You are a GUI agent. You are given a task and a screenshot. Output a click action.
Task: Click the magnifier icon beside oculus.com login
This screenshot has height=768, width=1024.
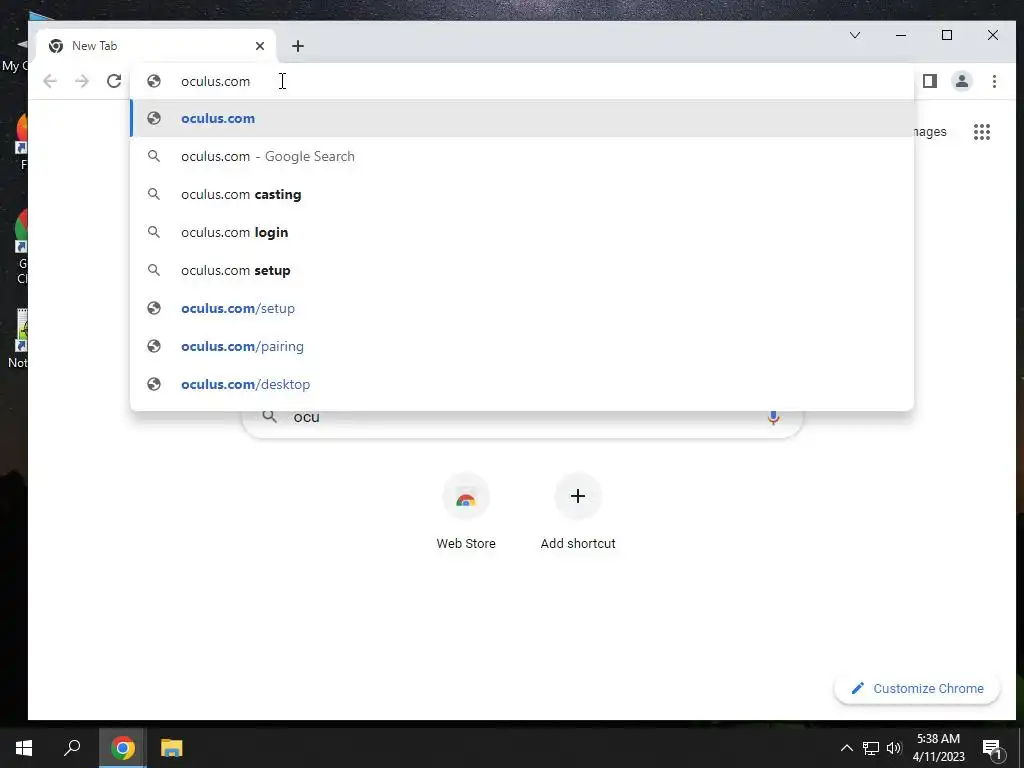tap(154, 232)
